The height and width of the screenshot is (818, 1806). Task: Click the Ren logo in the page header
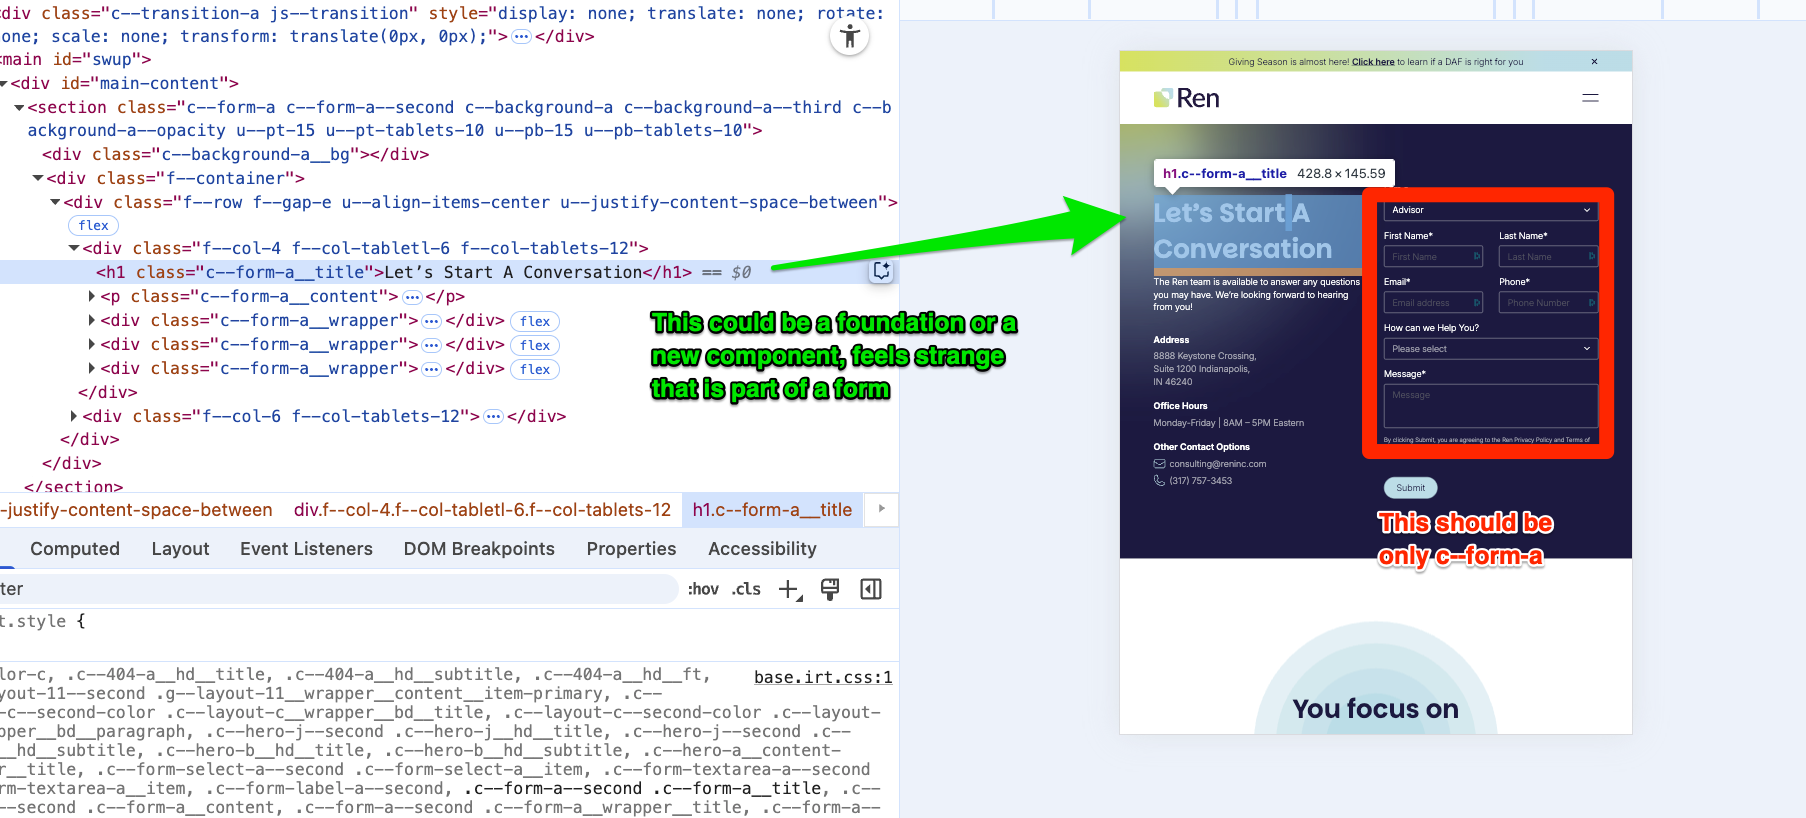tap(1187, 98)
